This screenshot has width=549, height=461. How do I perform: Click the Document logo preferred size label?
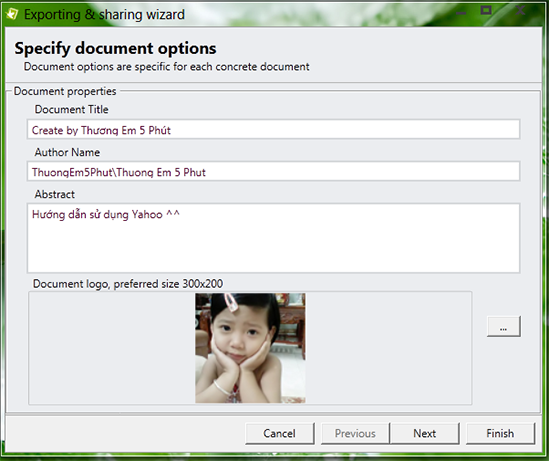click(128, 284)
